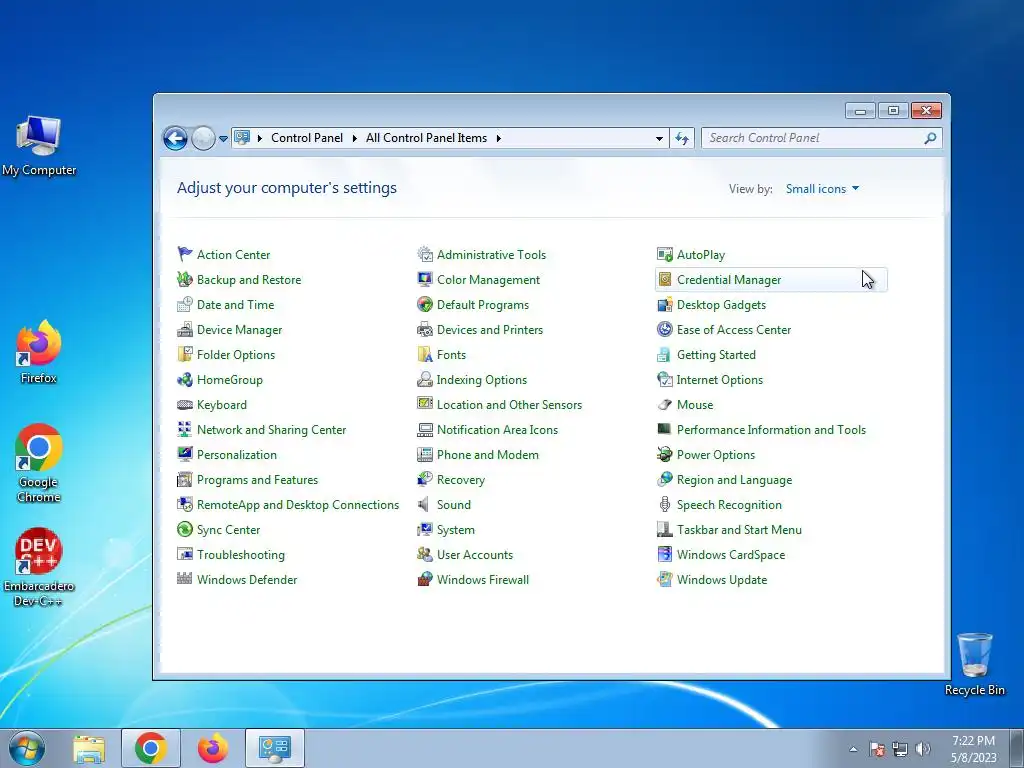Focus the Search Control Panel field
1024x768 pixels.
tap(822, 138)
